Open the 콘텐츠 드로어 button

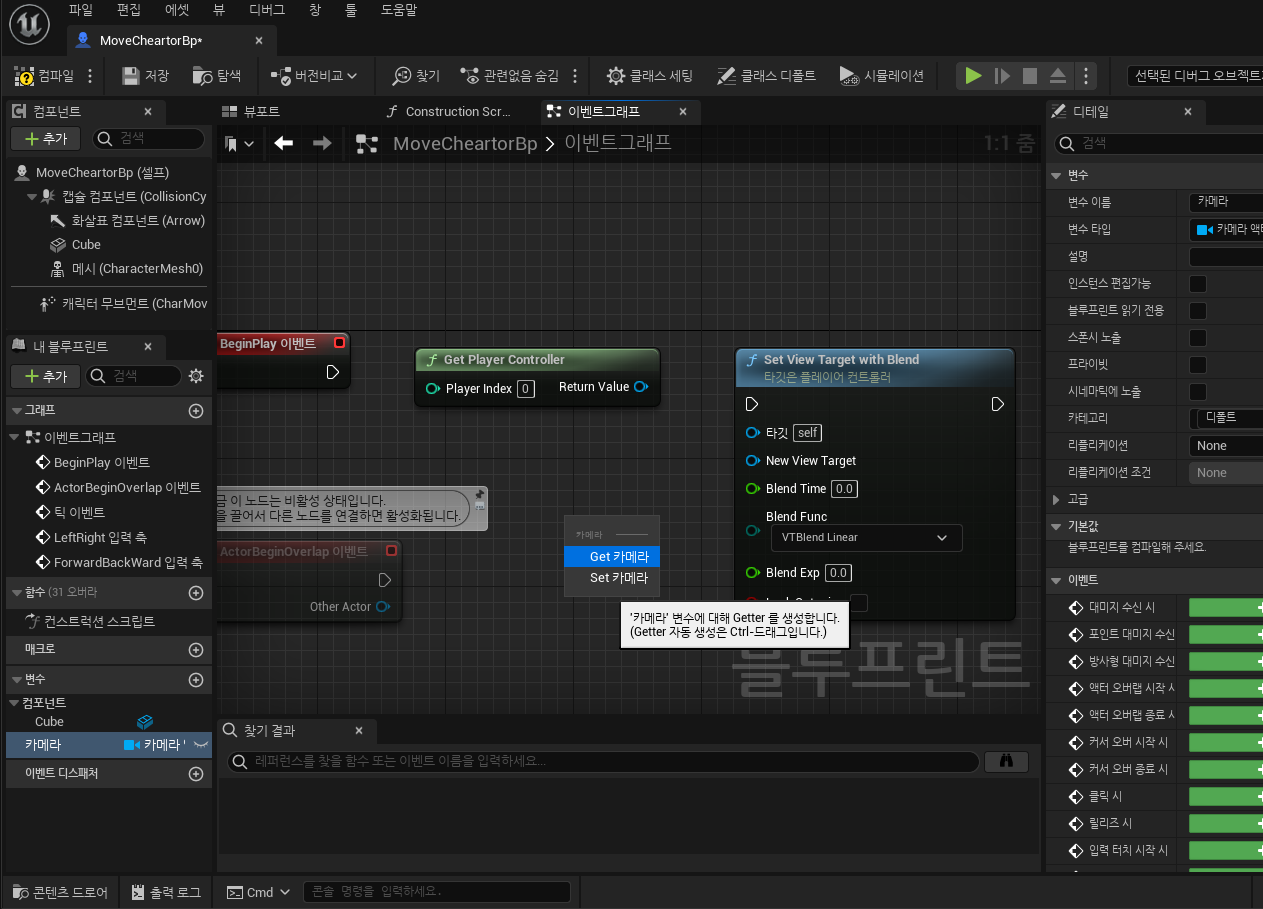[x=59, y=892]
